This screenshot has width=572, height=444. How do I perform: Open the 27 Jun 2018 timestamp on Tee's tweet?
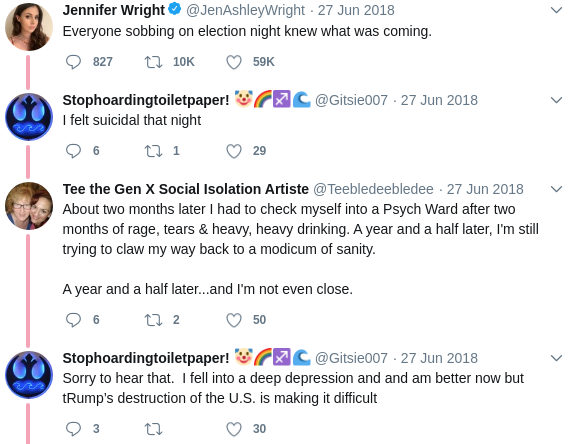[485, 189]
